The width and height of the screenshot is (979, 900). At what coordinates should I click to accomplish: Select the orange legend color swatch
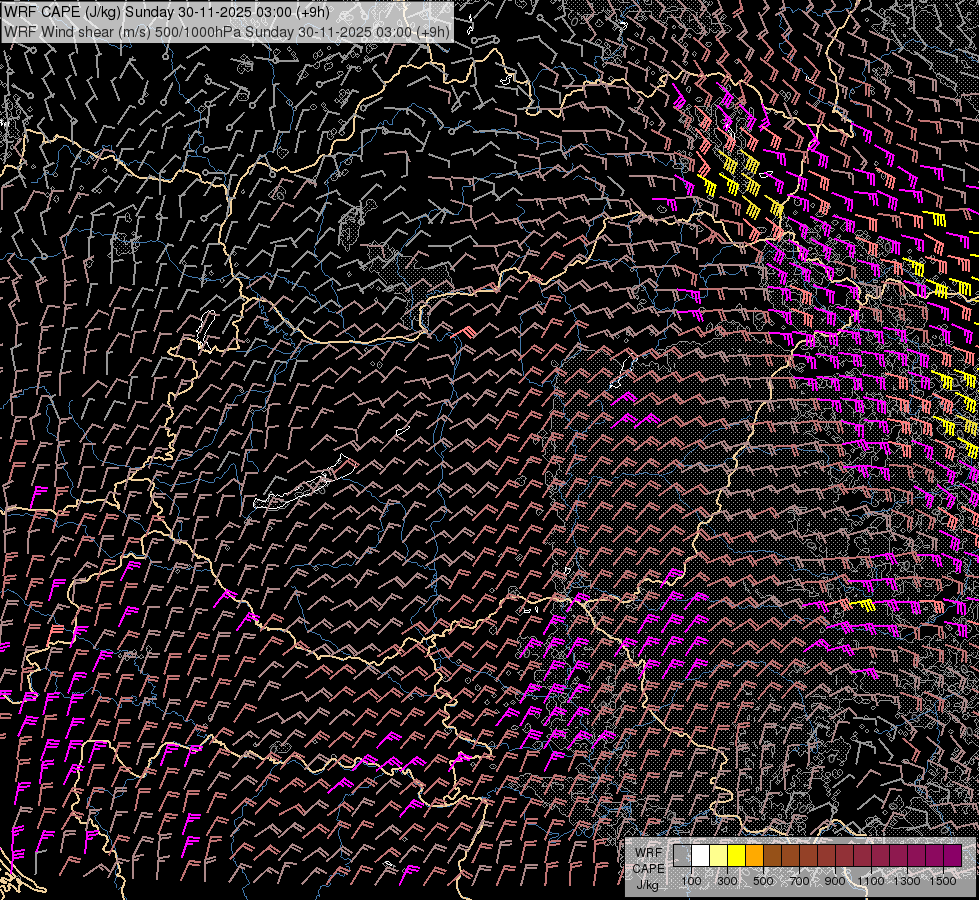[x=754, y=856]
